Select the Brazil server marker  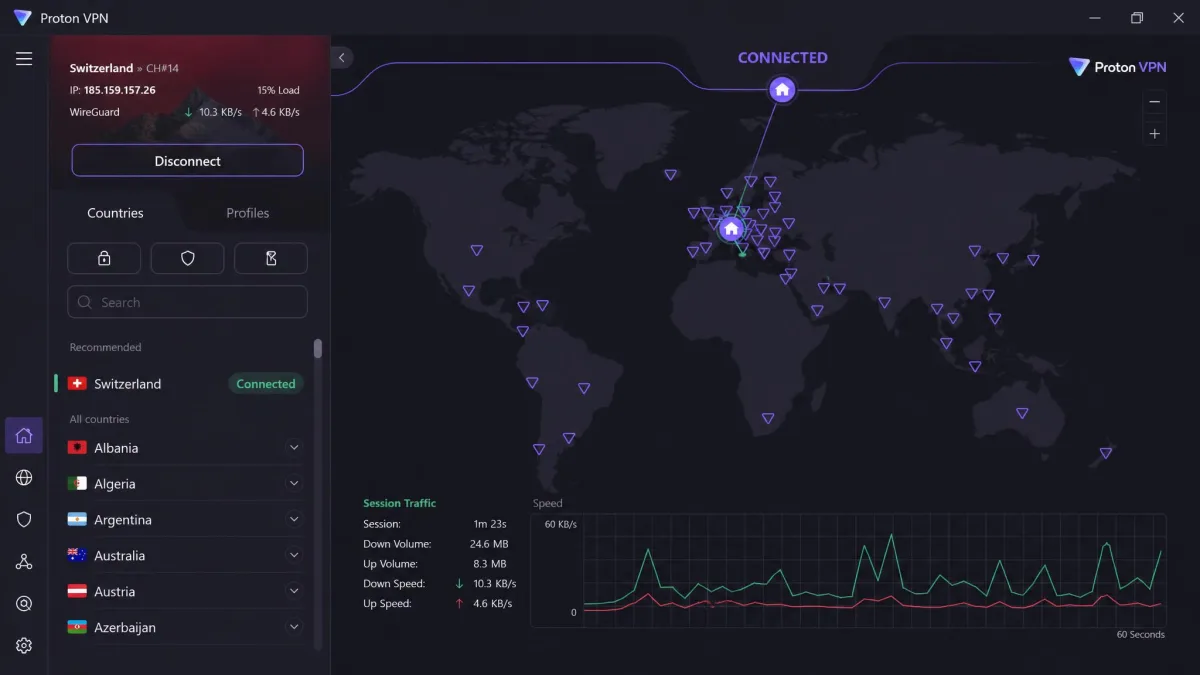(585, 388)
